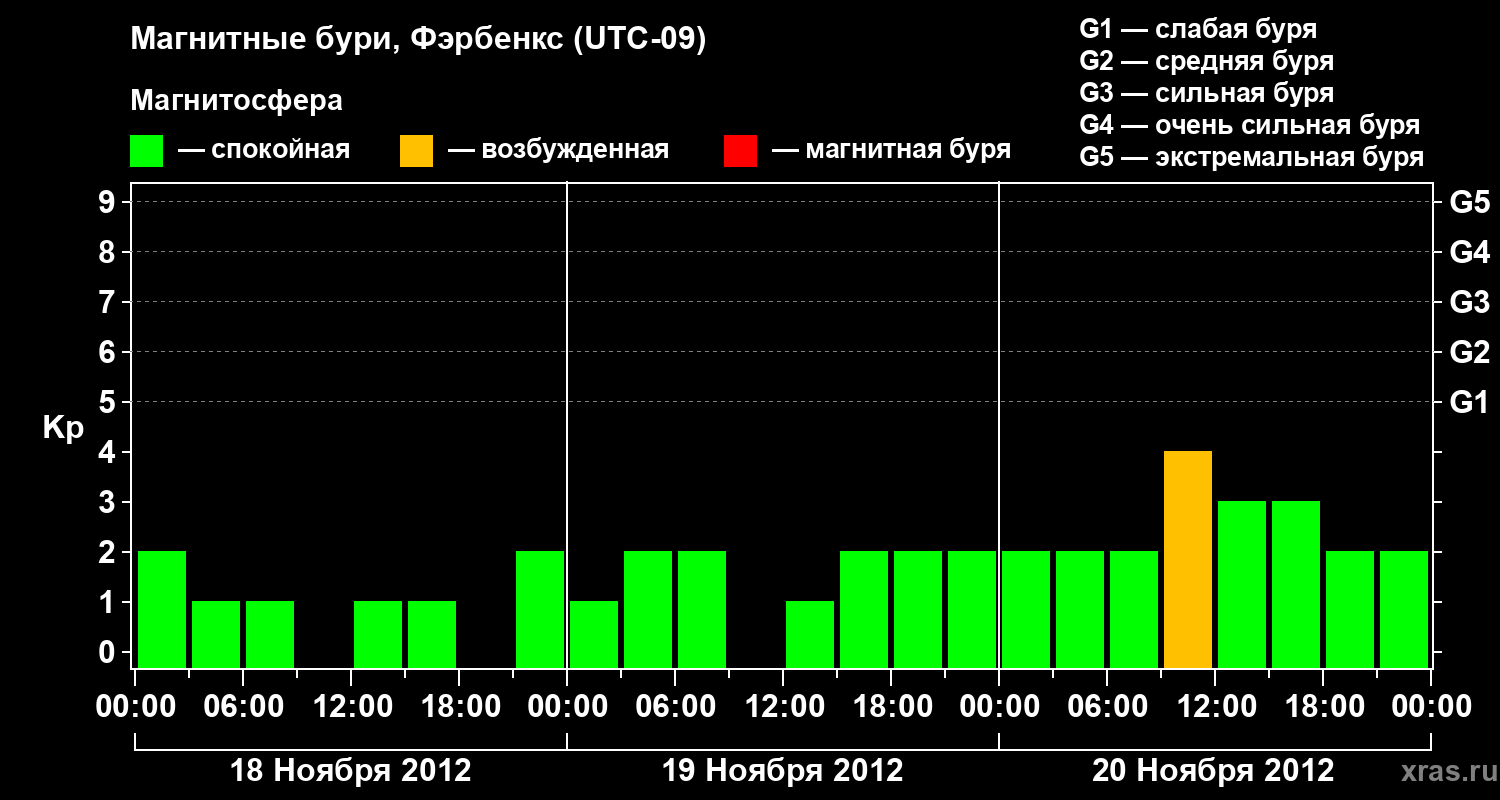Click the orange 'возбужденная' legend swatch
Viewport: 1500px width, 800px height.
click(416, 151)
